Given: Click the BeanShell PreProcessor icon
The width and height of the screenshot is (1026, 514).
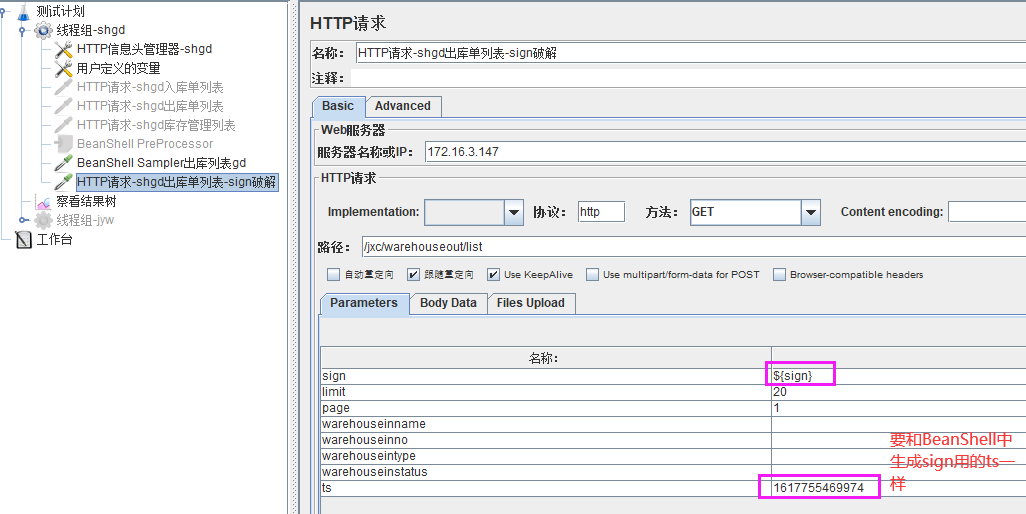Looking at the screenshot, I should (x=63, y=144).
